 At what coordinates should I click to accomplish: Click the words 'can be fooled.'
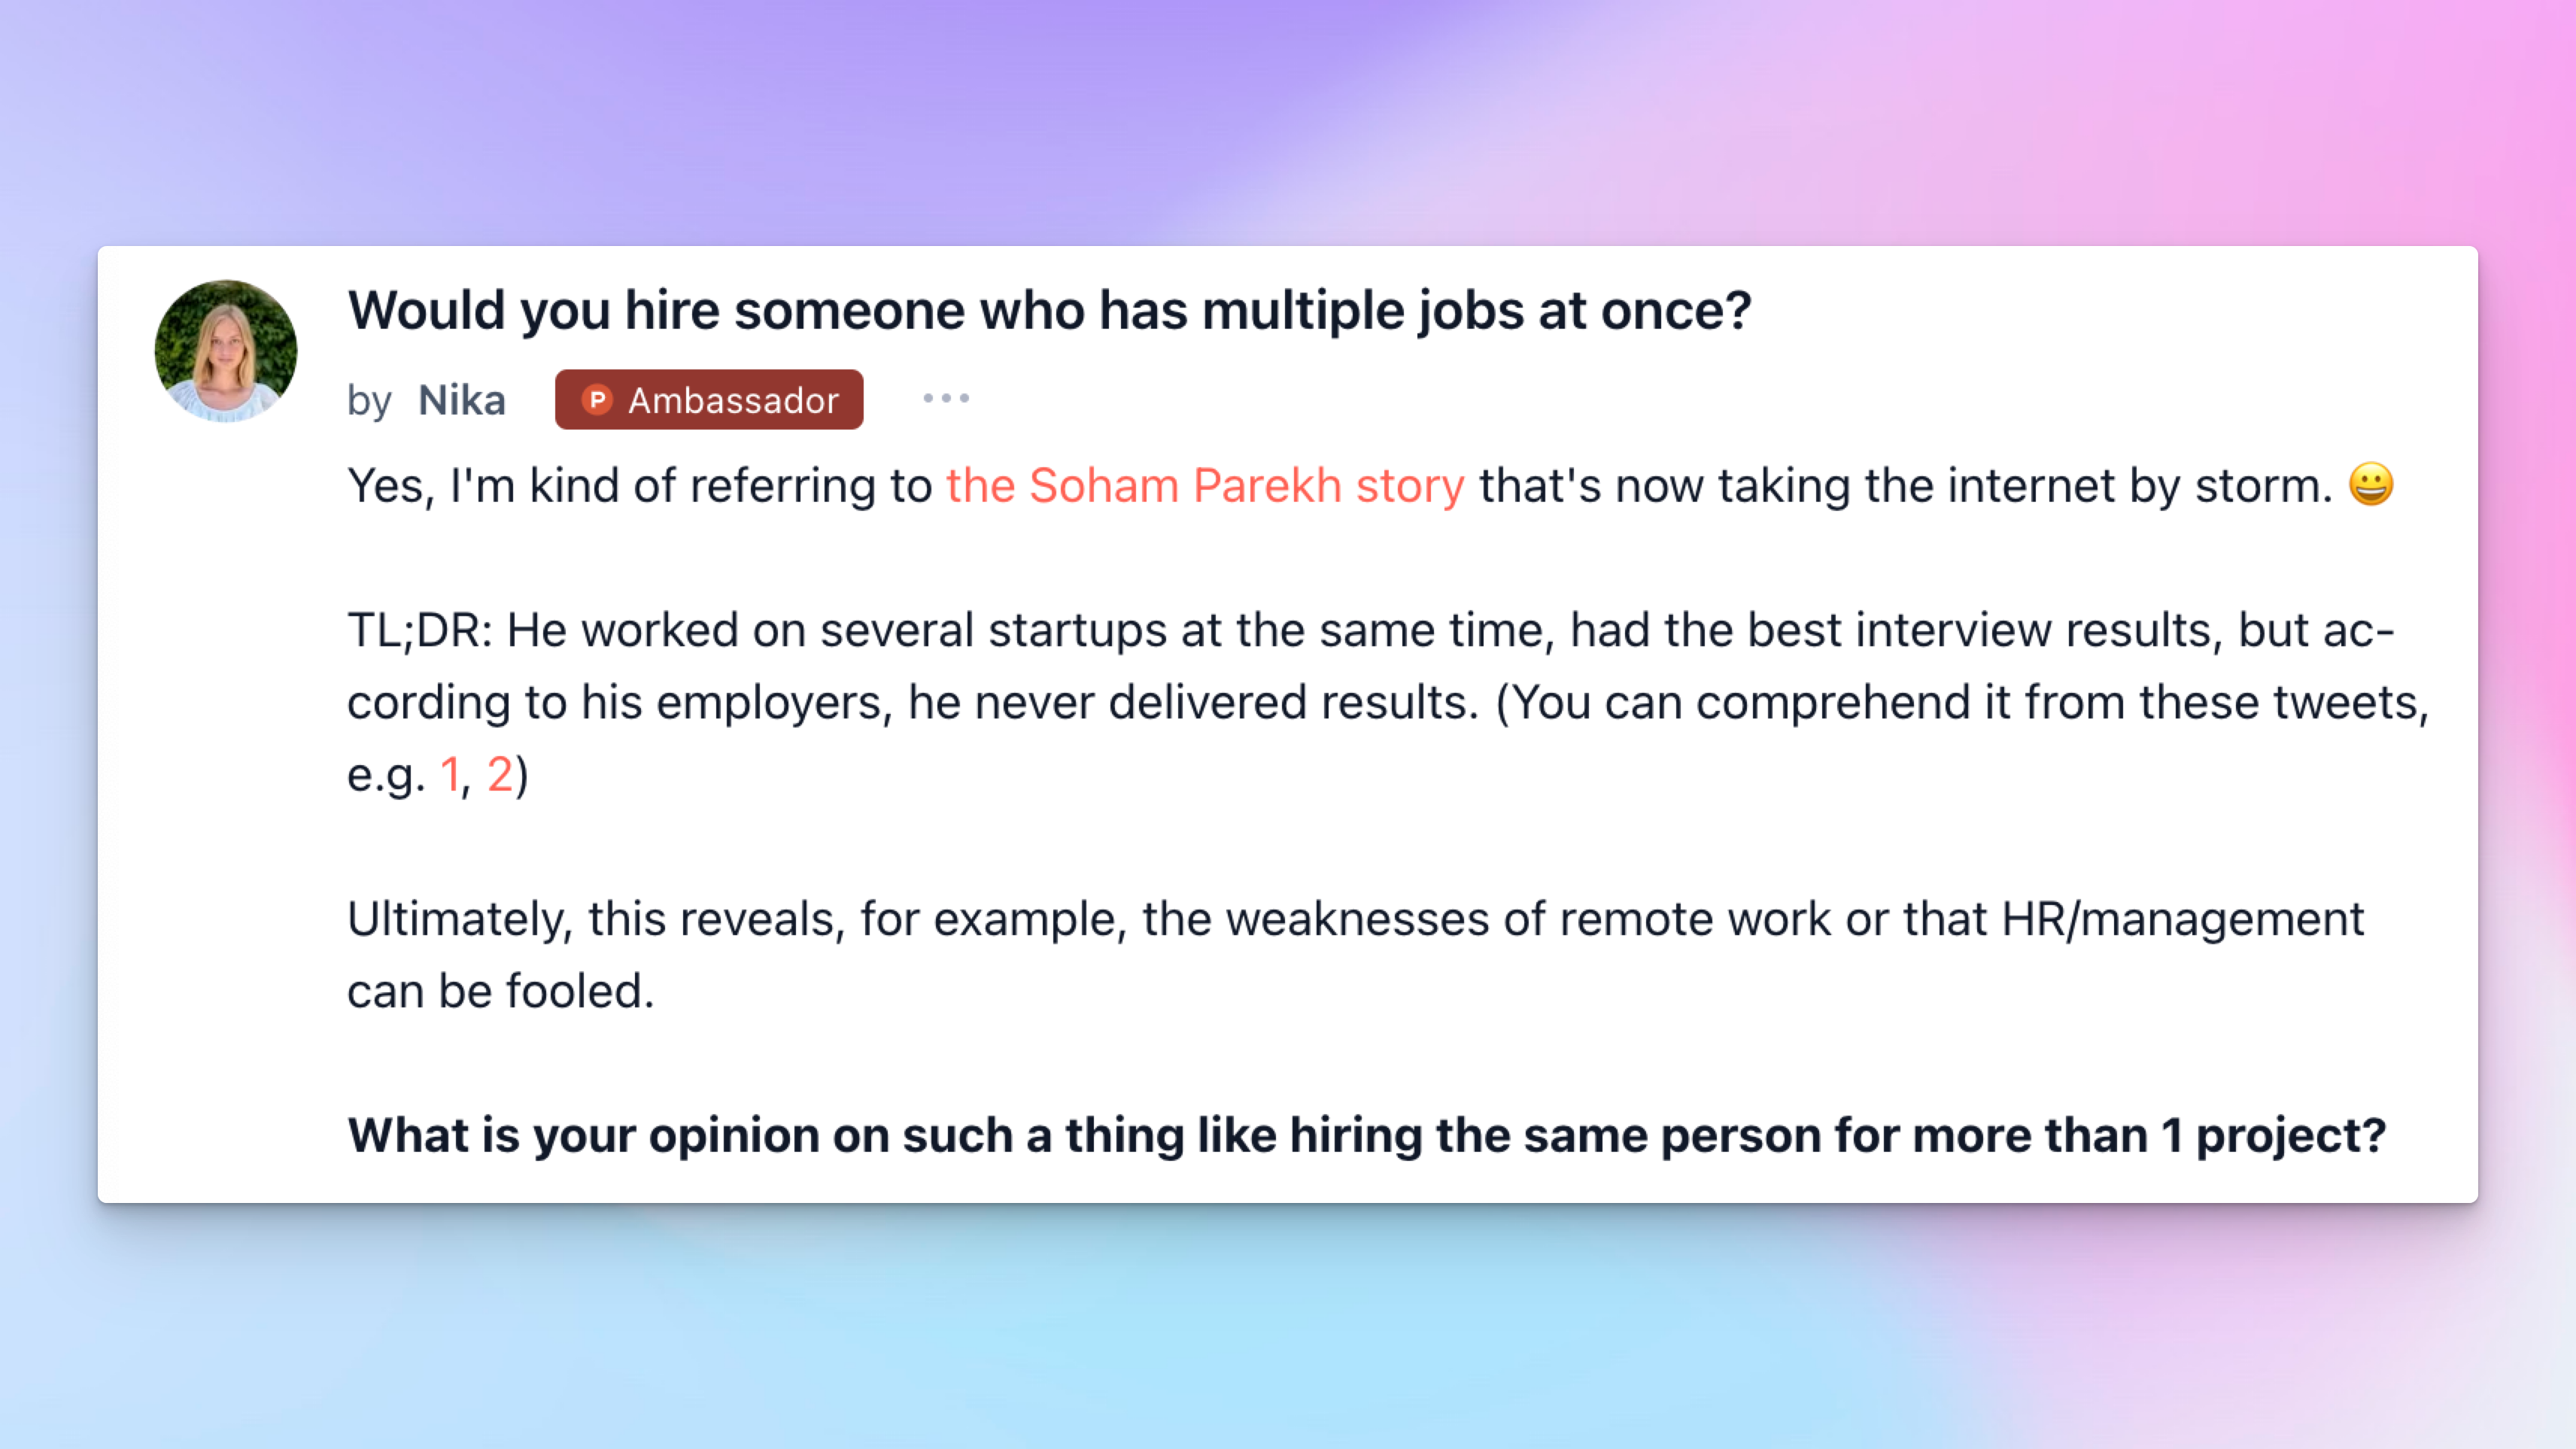click(x=501, y=992)
